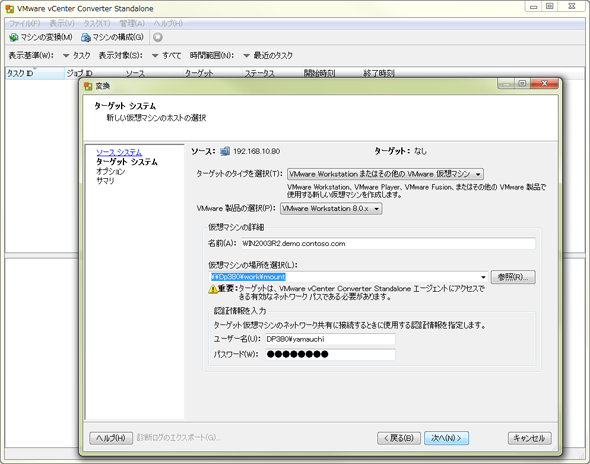Image resolution: width=590 pixels, height=464 pixels.
Task: Click the 名前(A) virtual machine name field
Action: (388, 243)
